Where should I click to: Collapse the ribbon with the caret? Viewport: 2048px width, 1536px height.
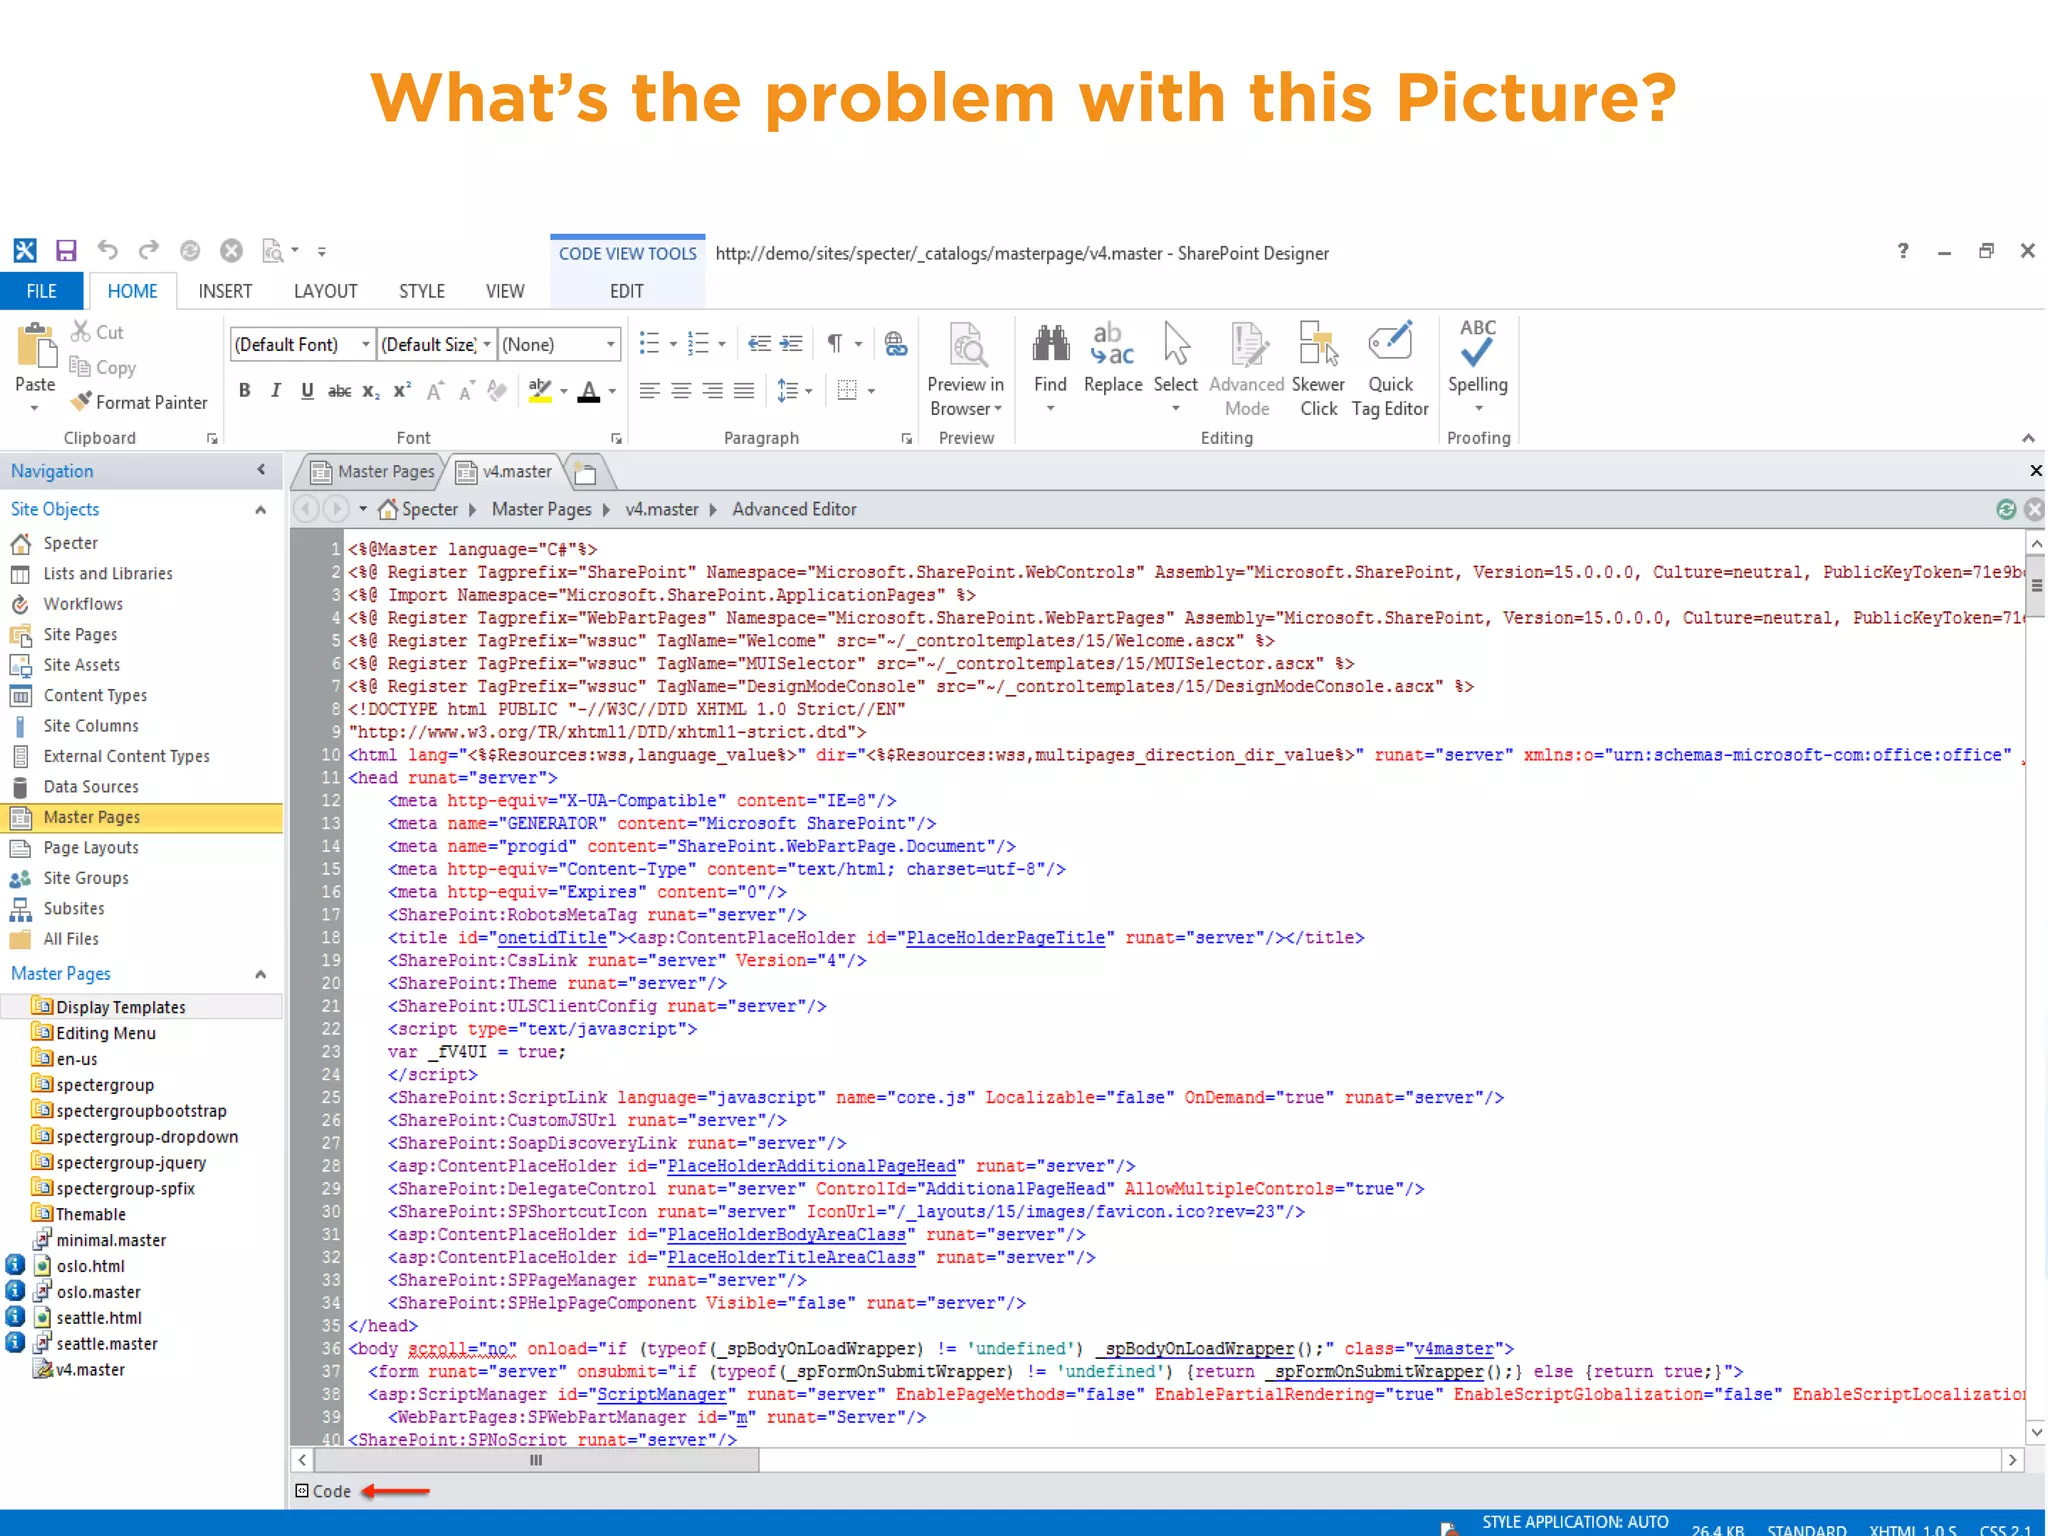[2028, 438]
